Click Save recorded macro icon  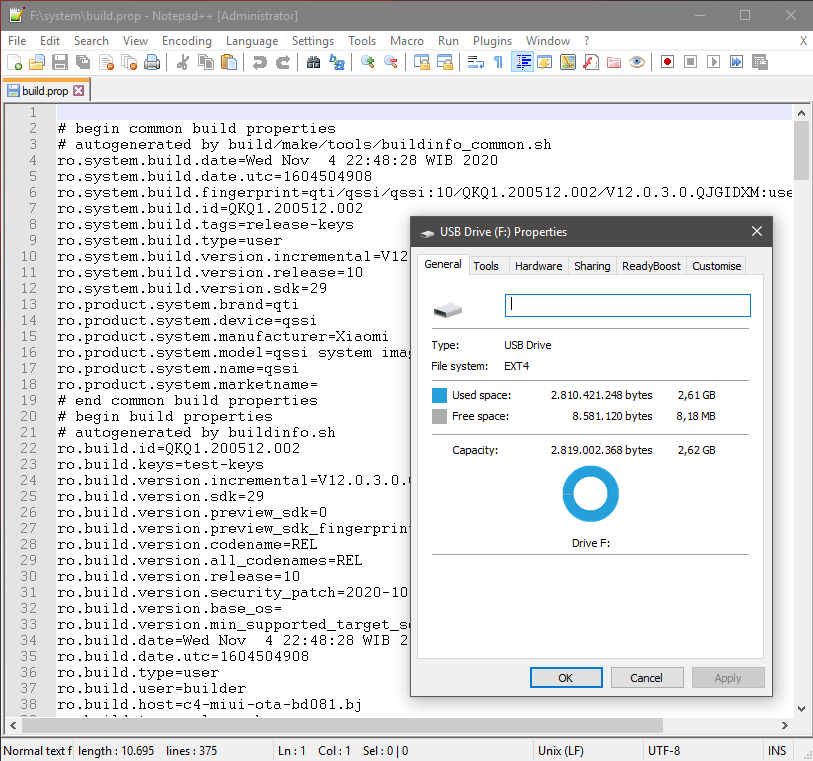[x=760, y=62]
